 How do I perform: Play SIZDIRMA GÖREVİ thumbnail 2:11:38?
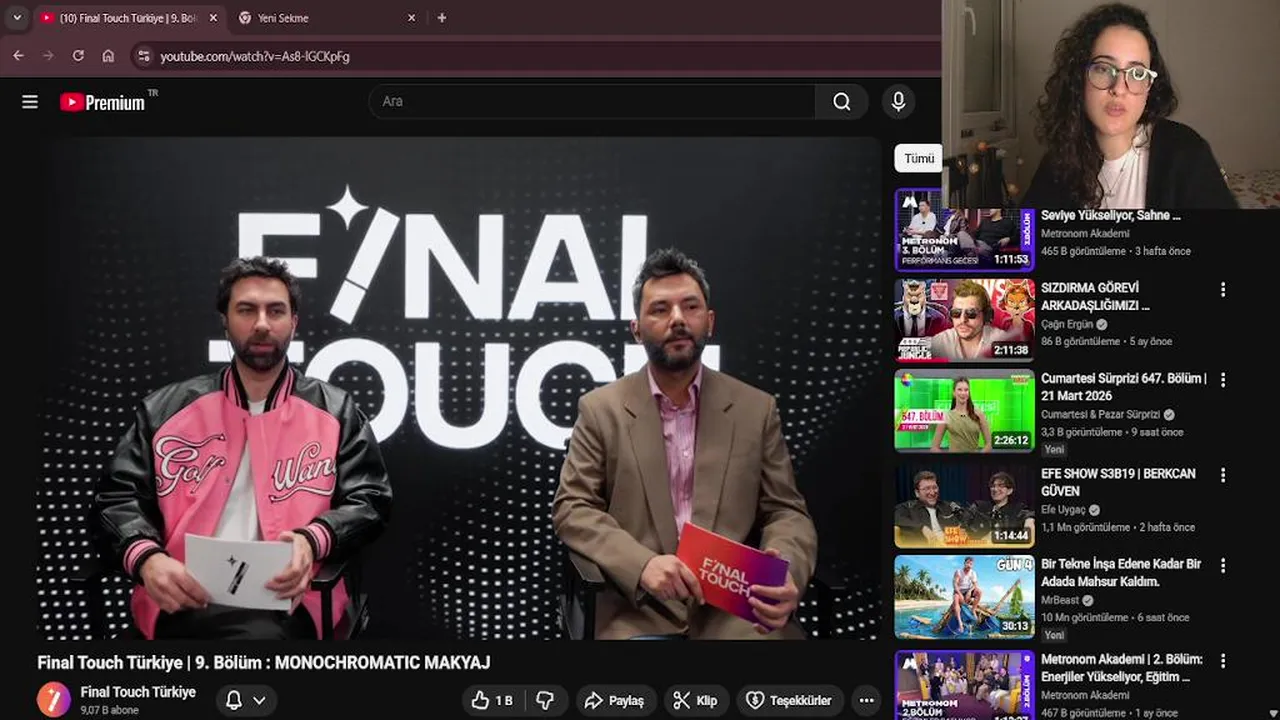[x=965, y=320]
